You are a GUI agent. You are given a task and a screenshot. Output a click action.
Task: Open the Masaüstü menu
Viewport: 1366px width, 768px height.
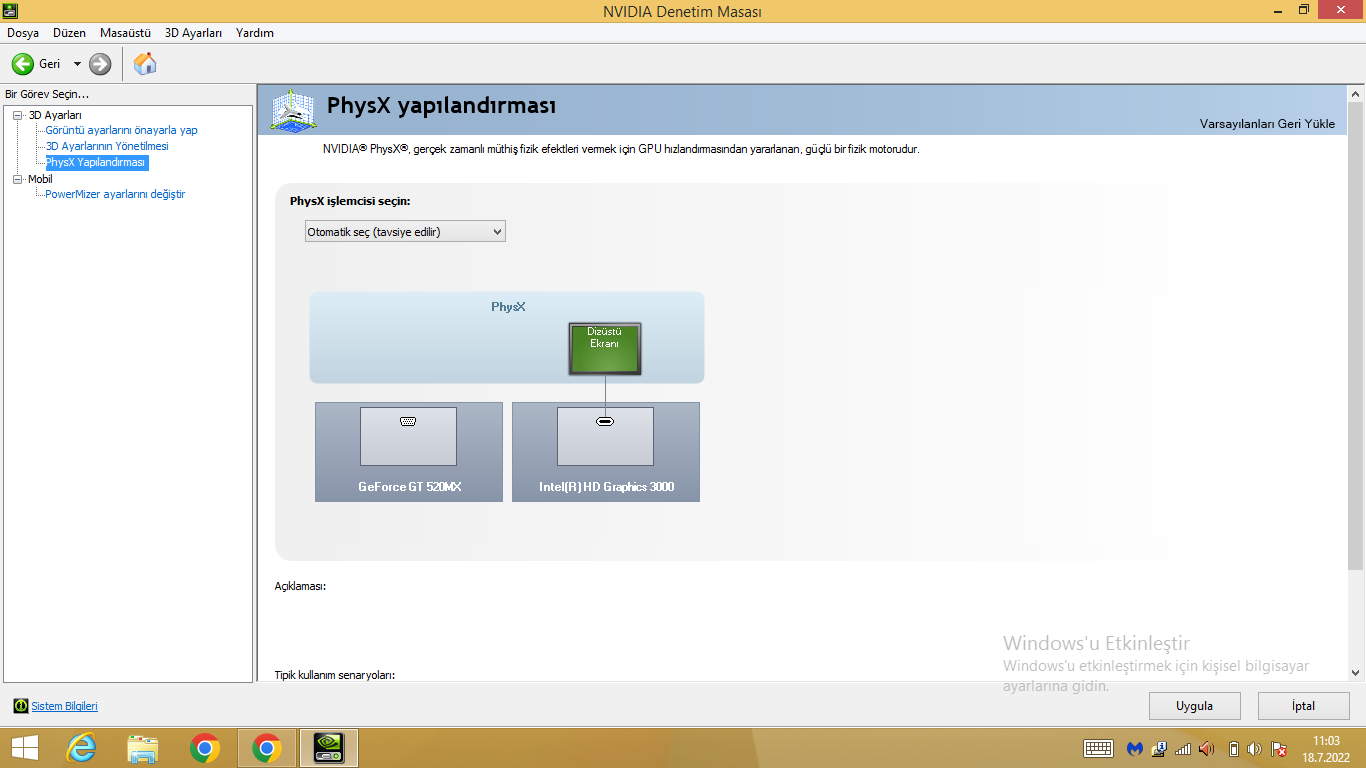click(125, 33)
